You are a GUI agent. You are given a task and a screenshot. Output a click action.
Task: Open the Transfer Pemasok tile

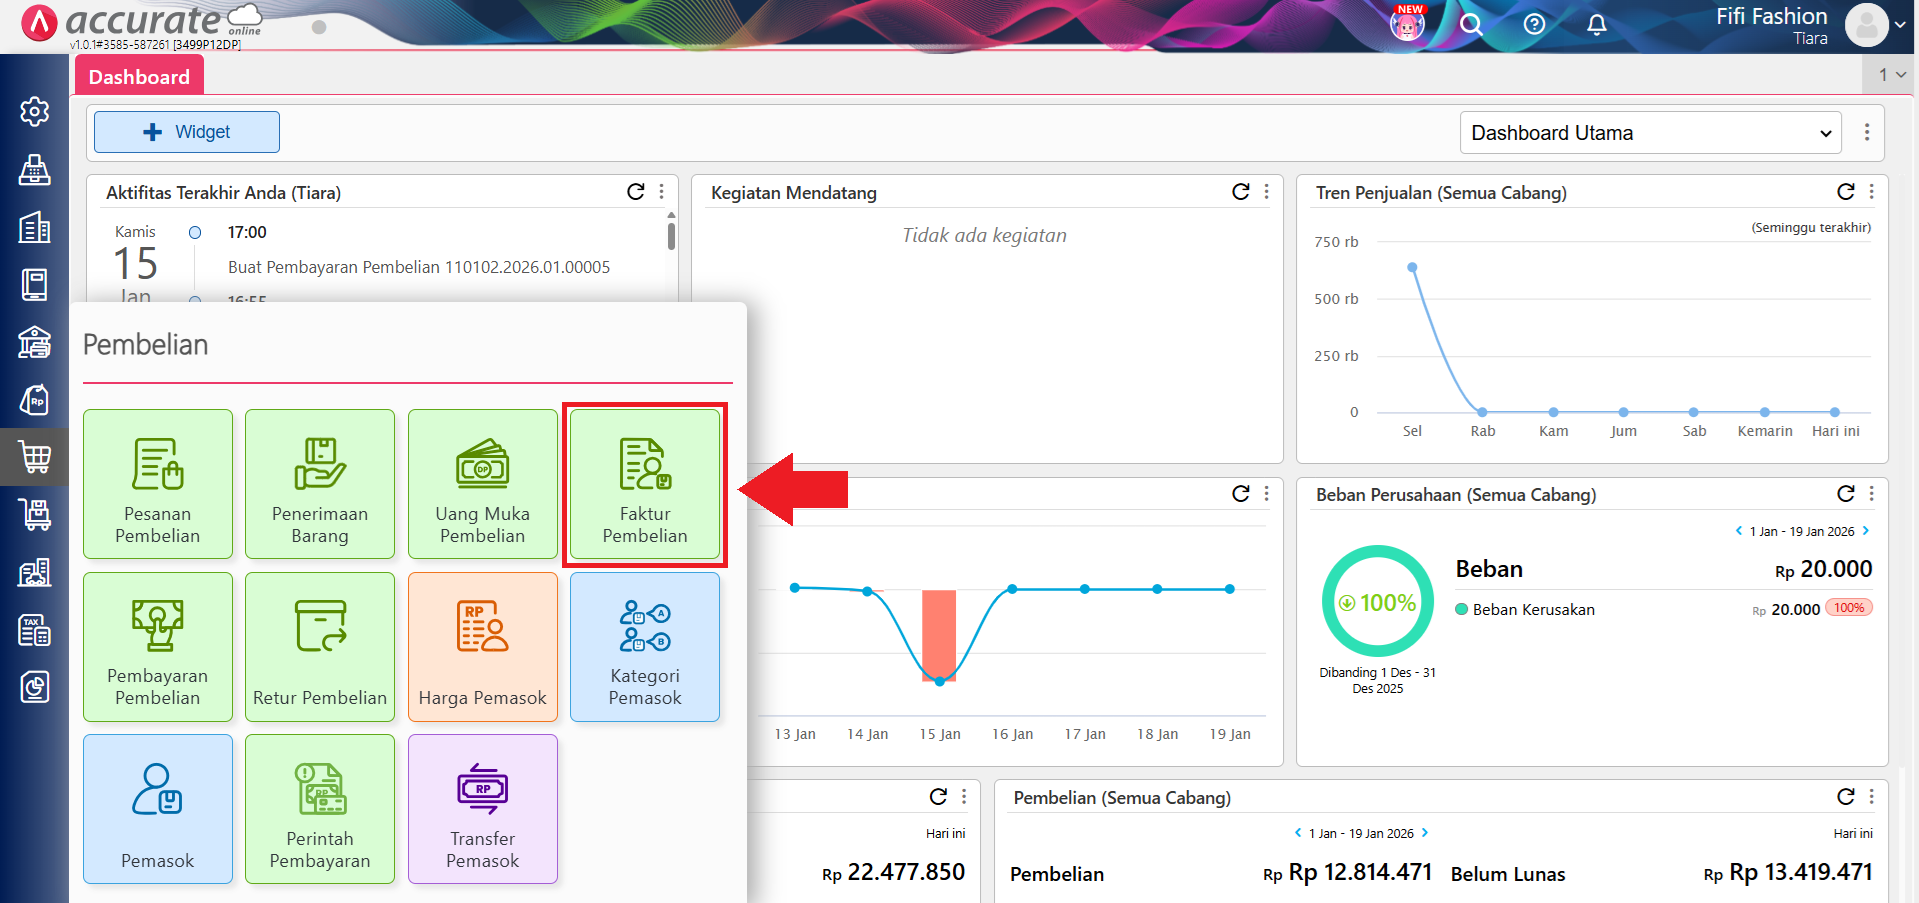coord(482,809)
